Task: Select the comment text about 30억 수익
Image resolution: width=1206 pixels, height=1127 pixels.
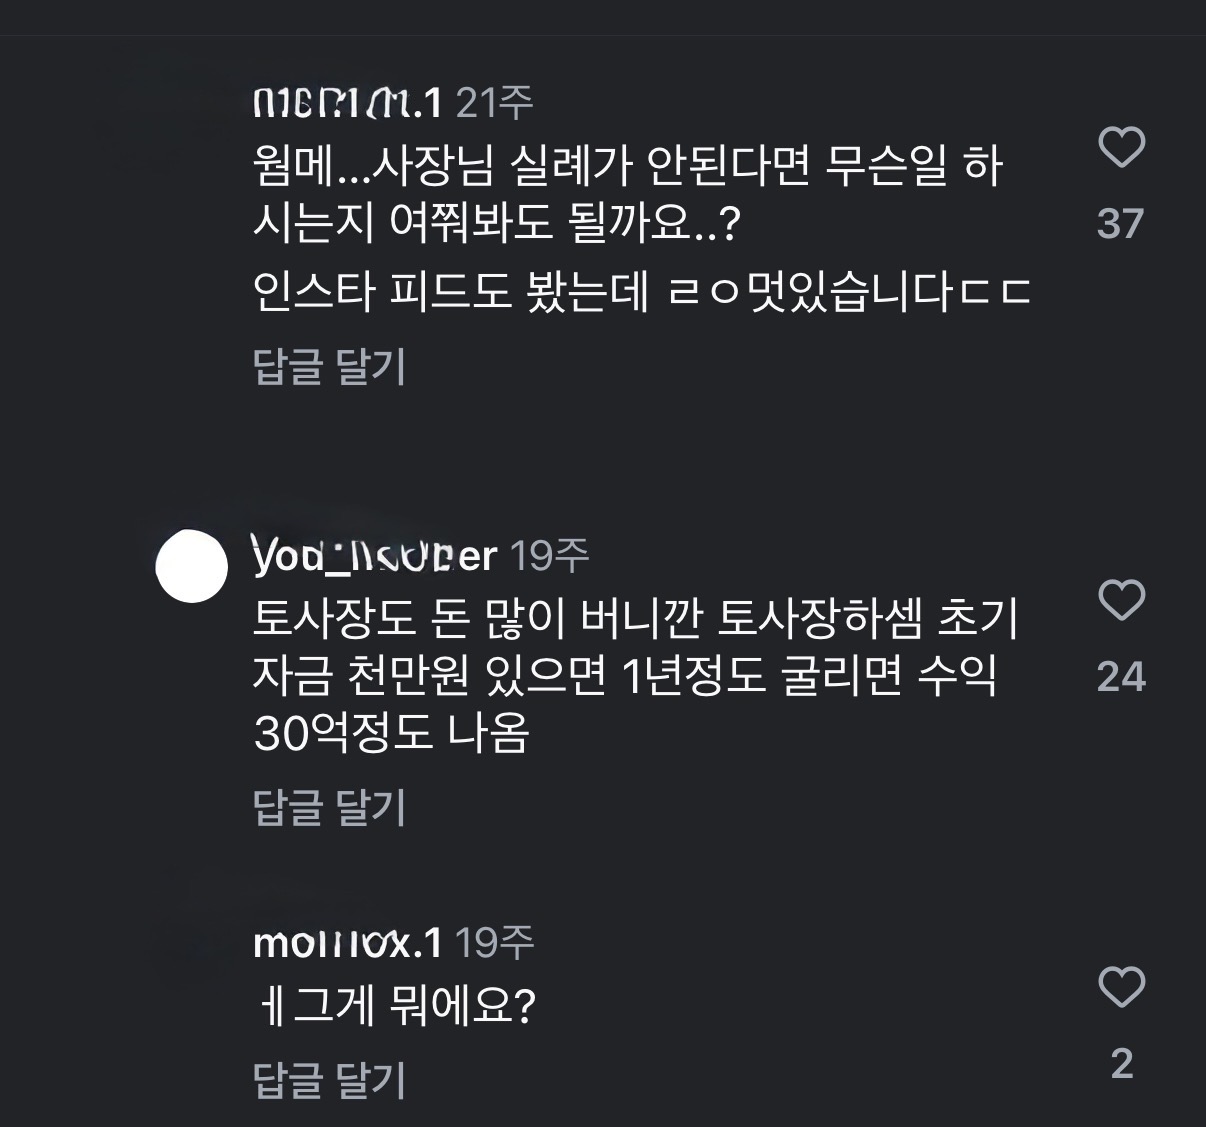Action: 624,677
